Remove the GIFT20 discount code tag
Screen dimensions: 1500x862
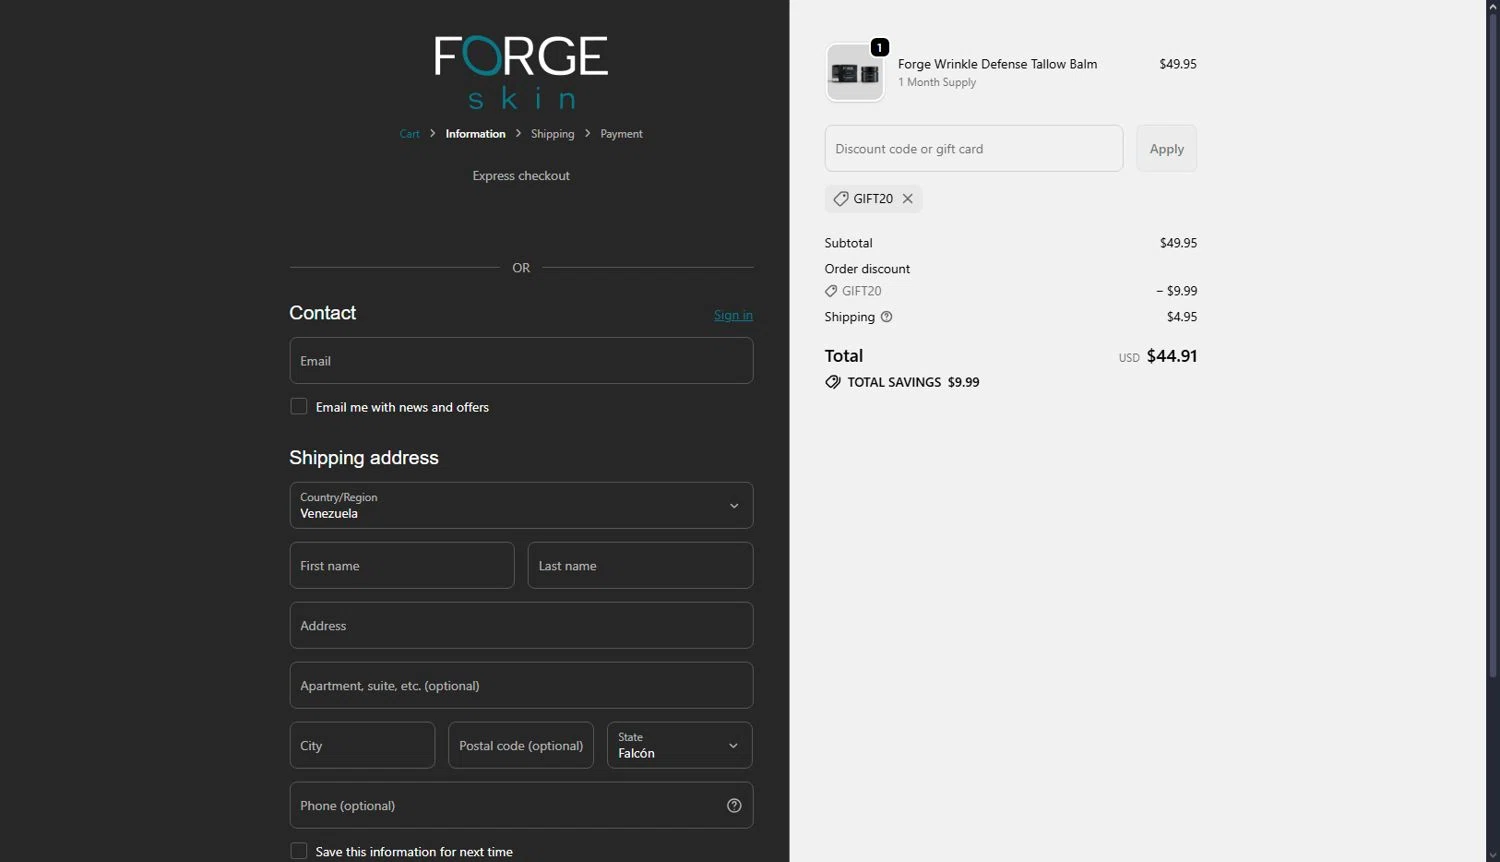pyautogui.click(x=908, y=199)
